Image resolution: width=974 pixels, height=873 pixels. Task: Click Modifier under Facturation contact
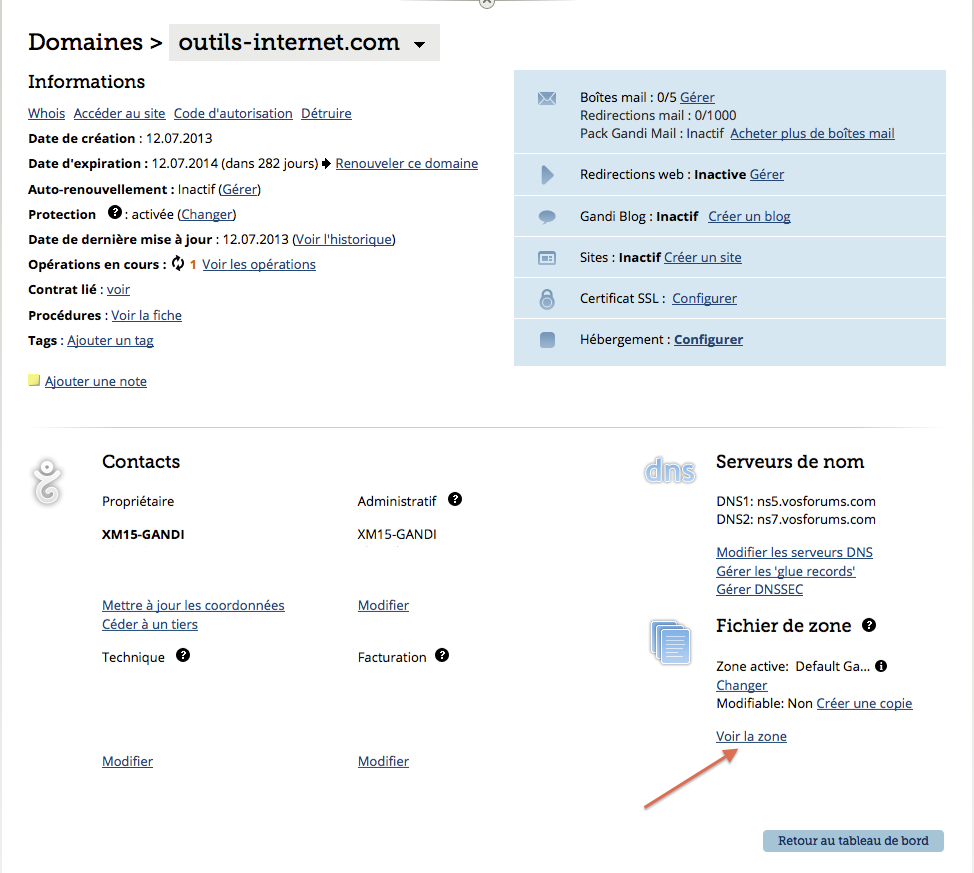pos(383,762)
